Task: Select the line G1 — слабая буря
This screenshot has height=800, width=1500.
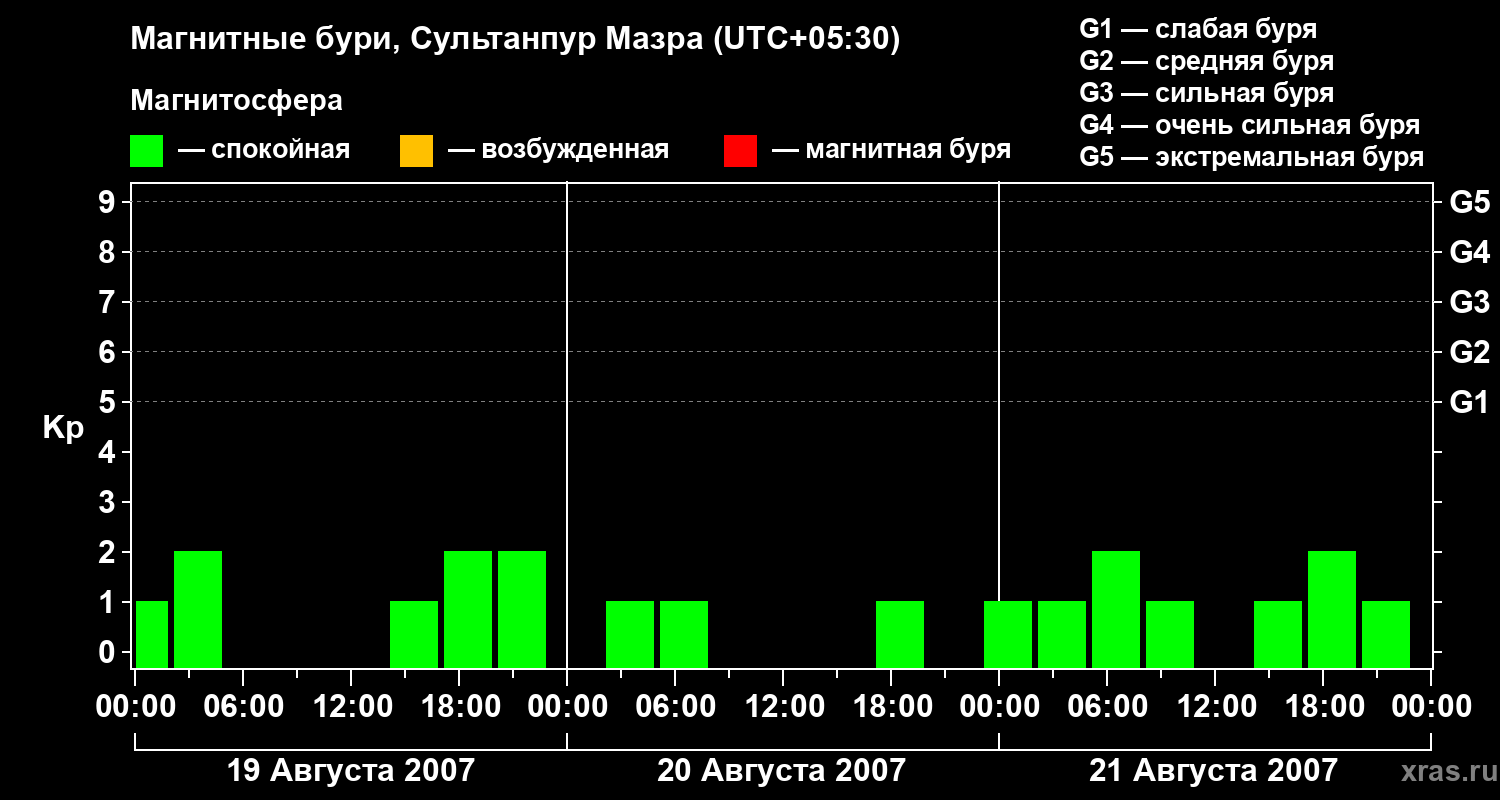Action: (x=1198, y=29)
